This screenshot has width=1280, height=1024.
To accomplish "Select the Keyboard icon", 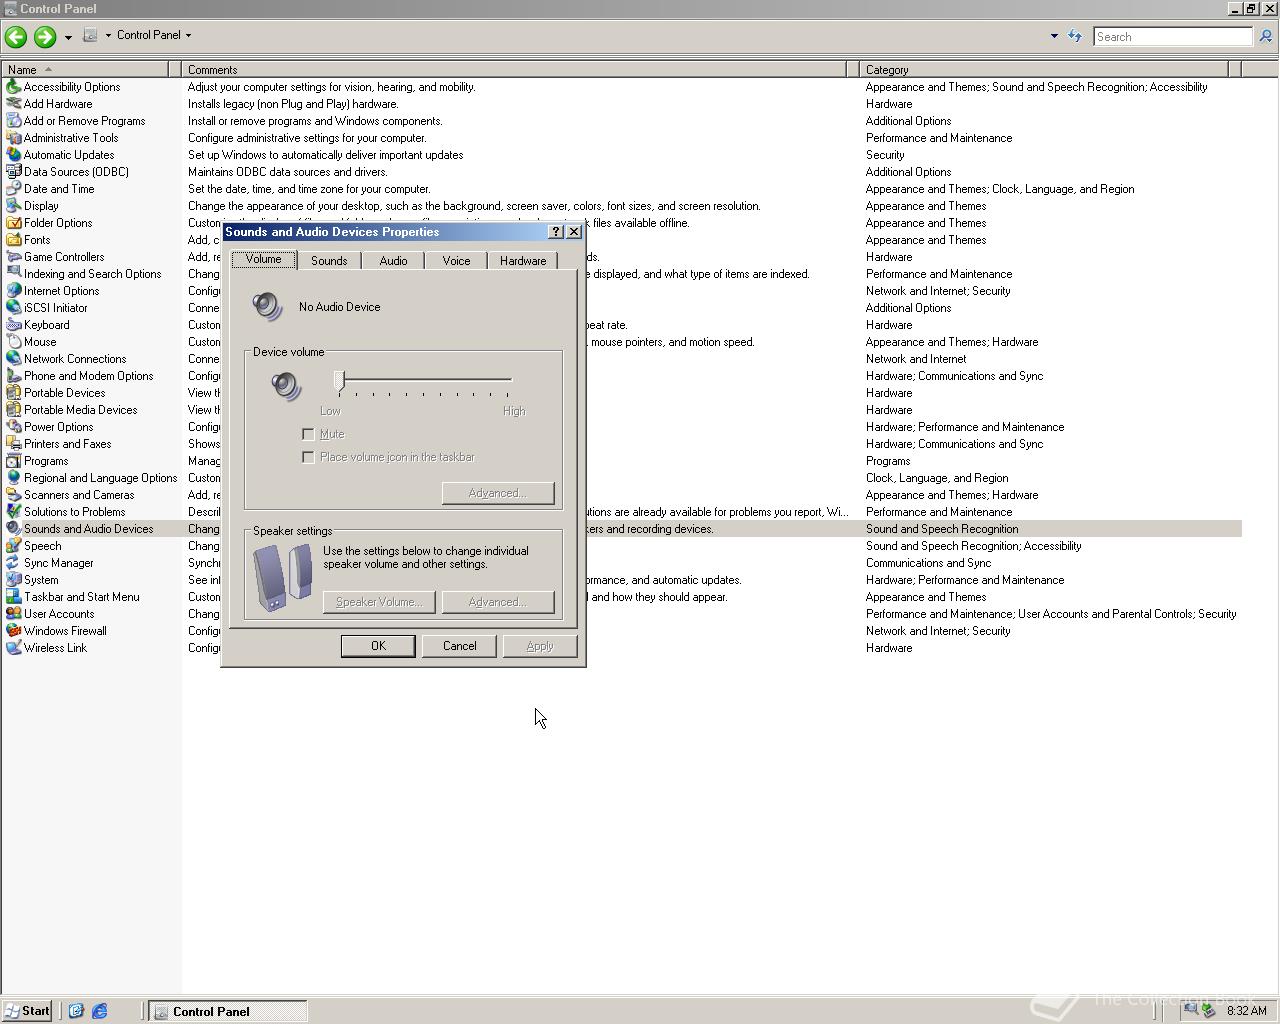I will point(13,325).
